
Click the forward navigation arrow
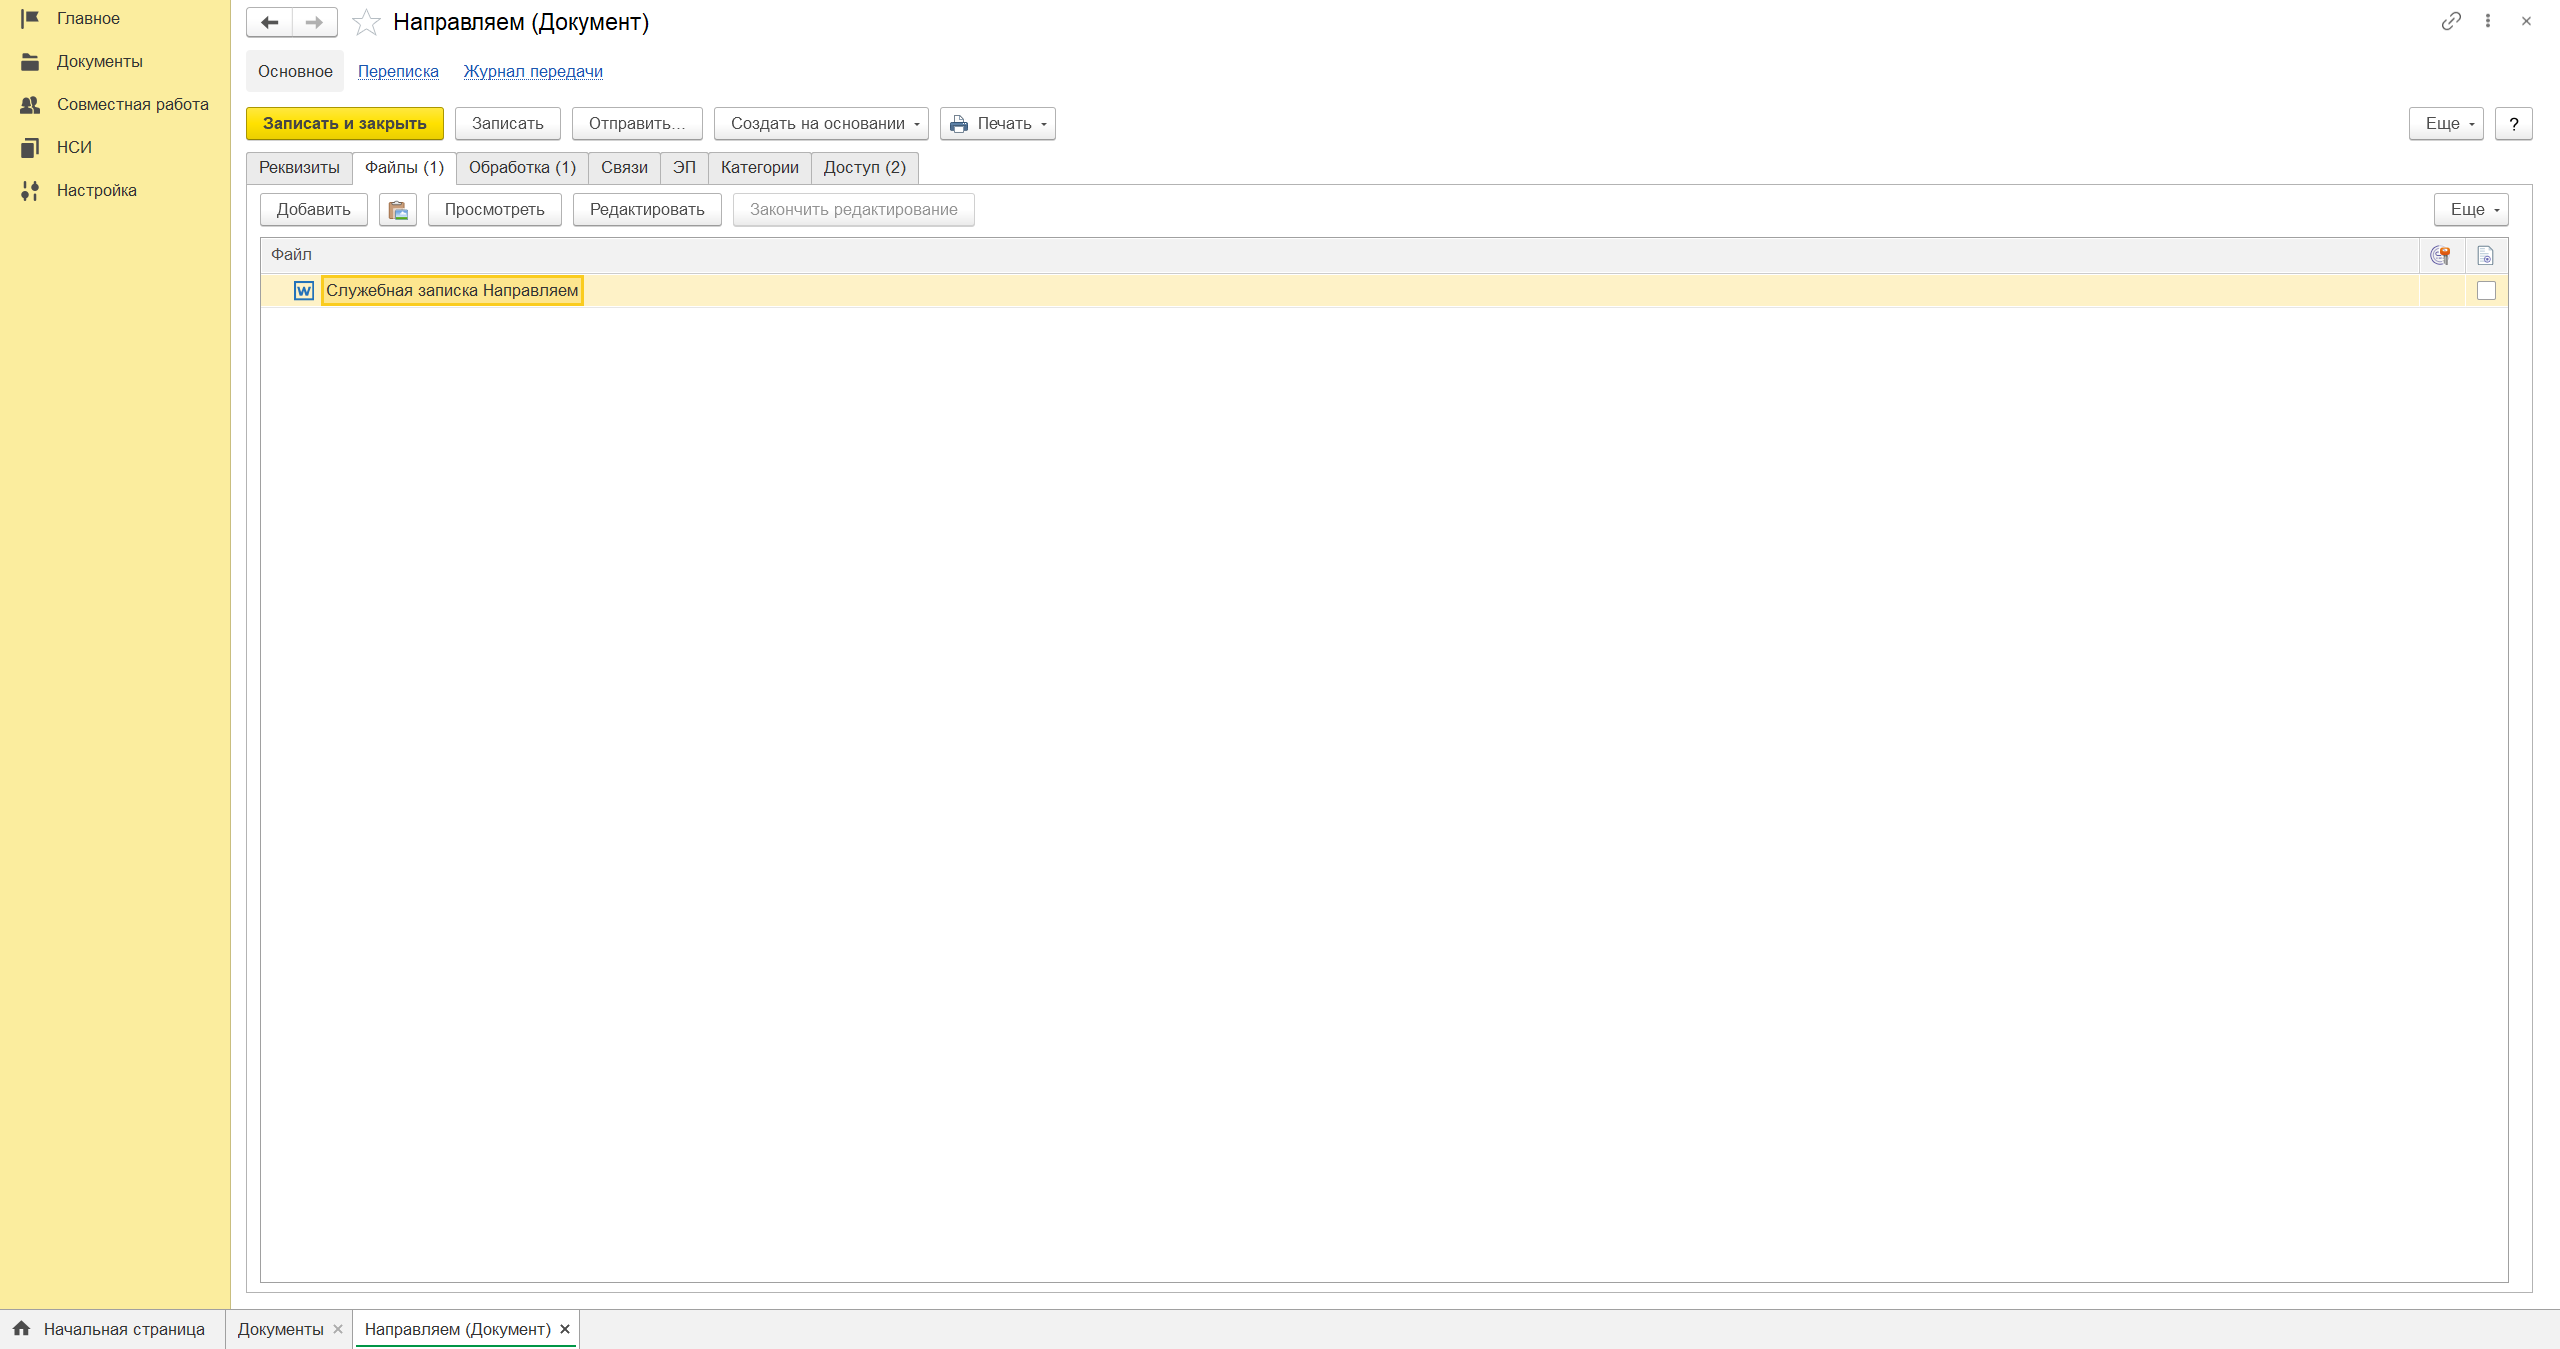pos(314,22)
